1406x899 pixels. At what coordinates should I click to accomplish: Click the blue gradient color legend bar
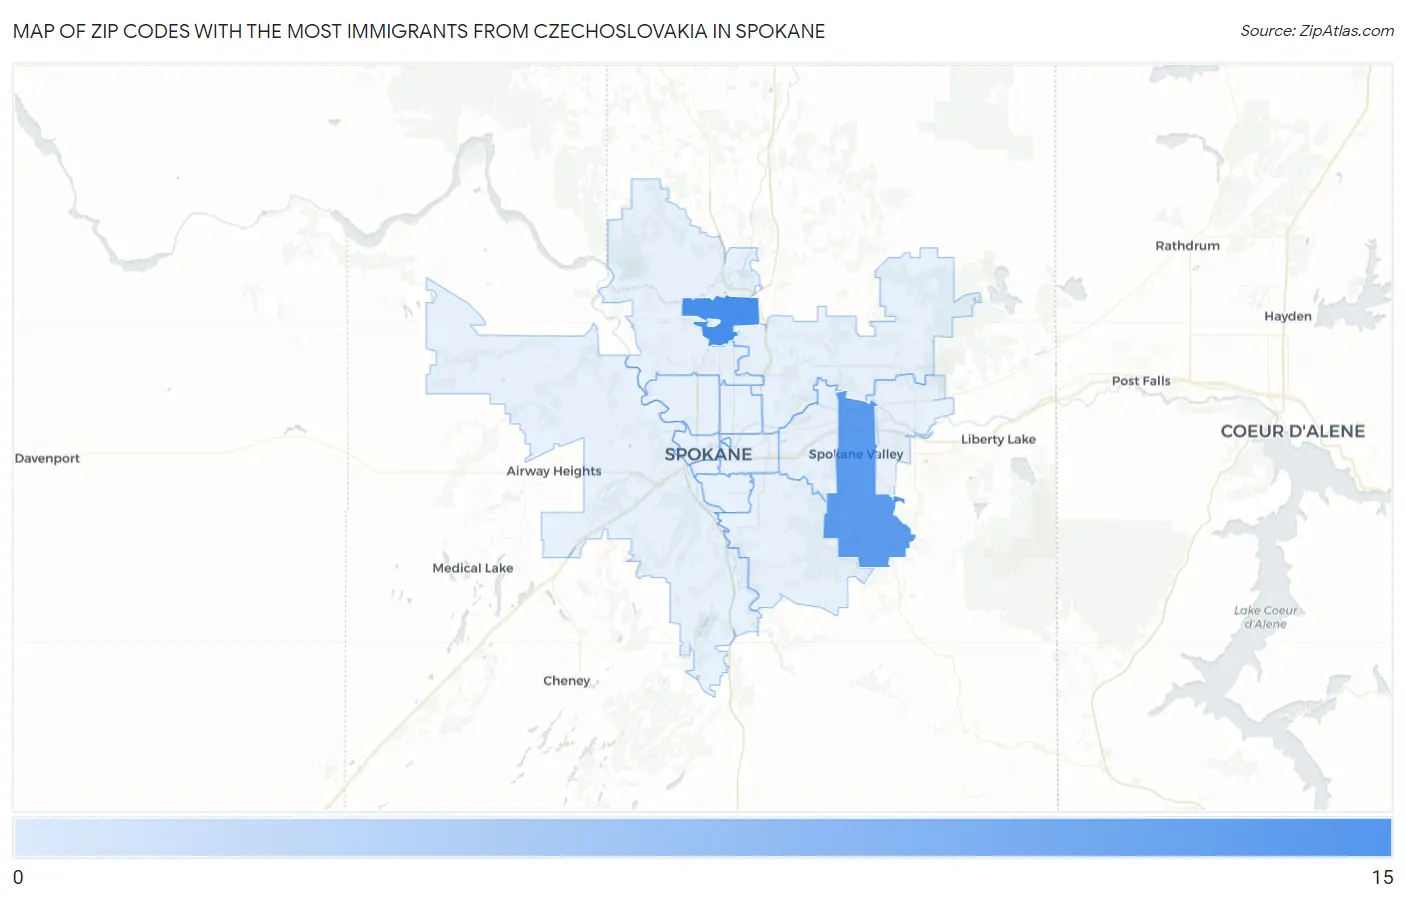click(703, 838)
